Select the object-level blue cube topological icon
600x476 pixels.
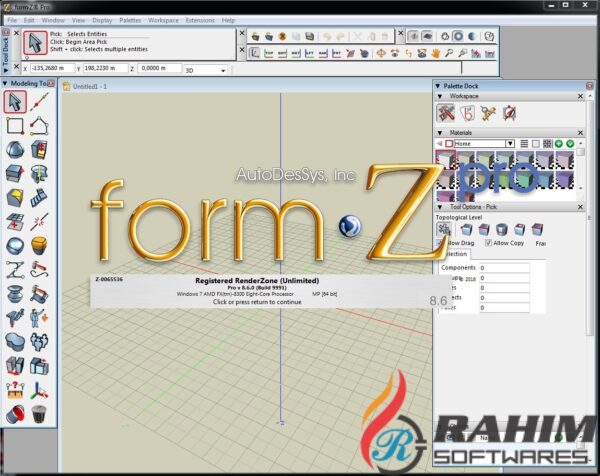pyautogui.click(x=466, y=230)
